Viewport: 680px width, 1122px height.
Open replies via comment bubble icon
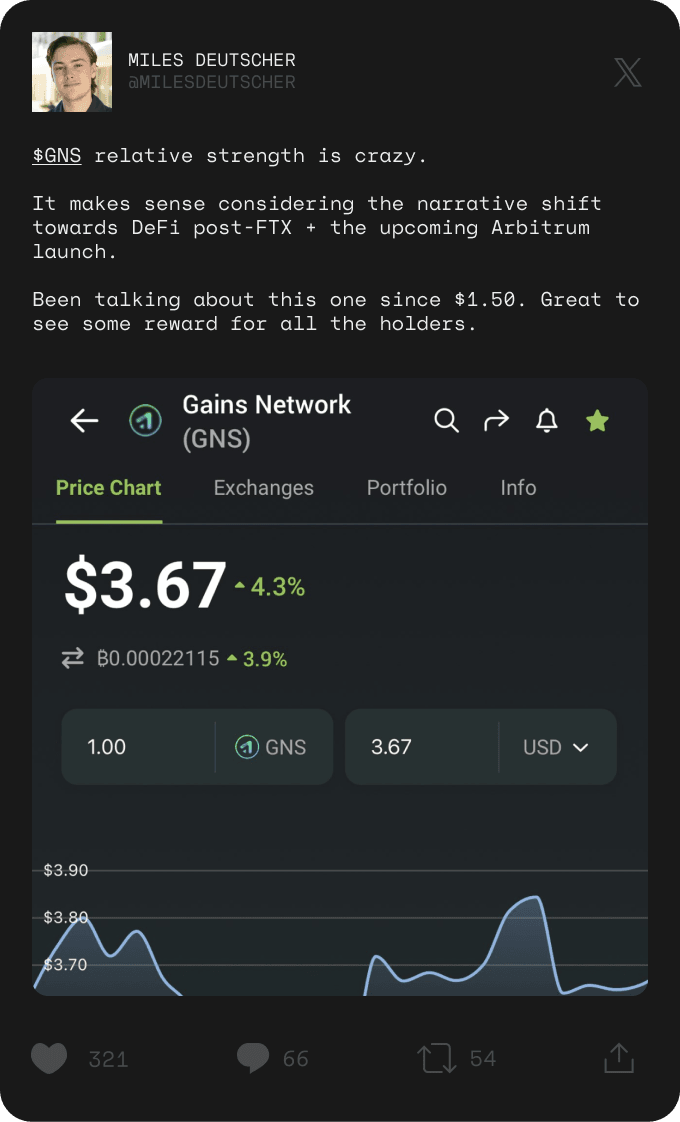tap(253, 1058)
